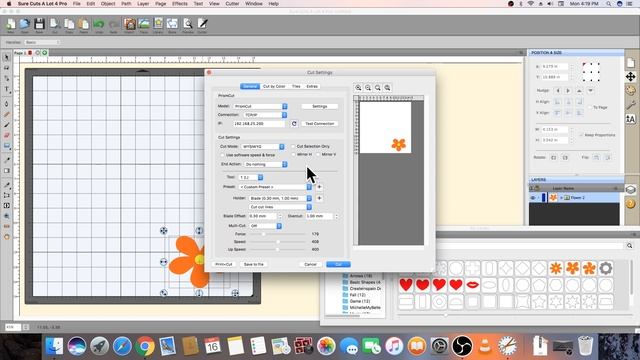Screen dimensions: 640x360
Task: Open the Cutter menu in menu bar
Action: coord(232,4)
